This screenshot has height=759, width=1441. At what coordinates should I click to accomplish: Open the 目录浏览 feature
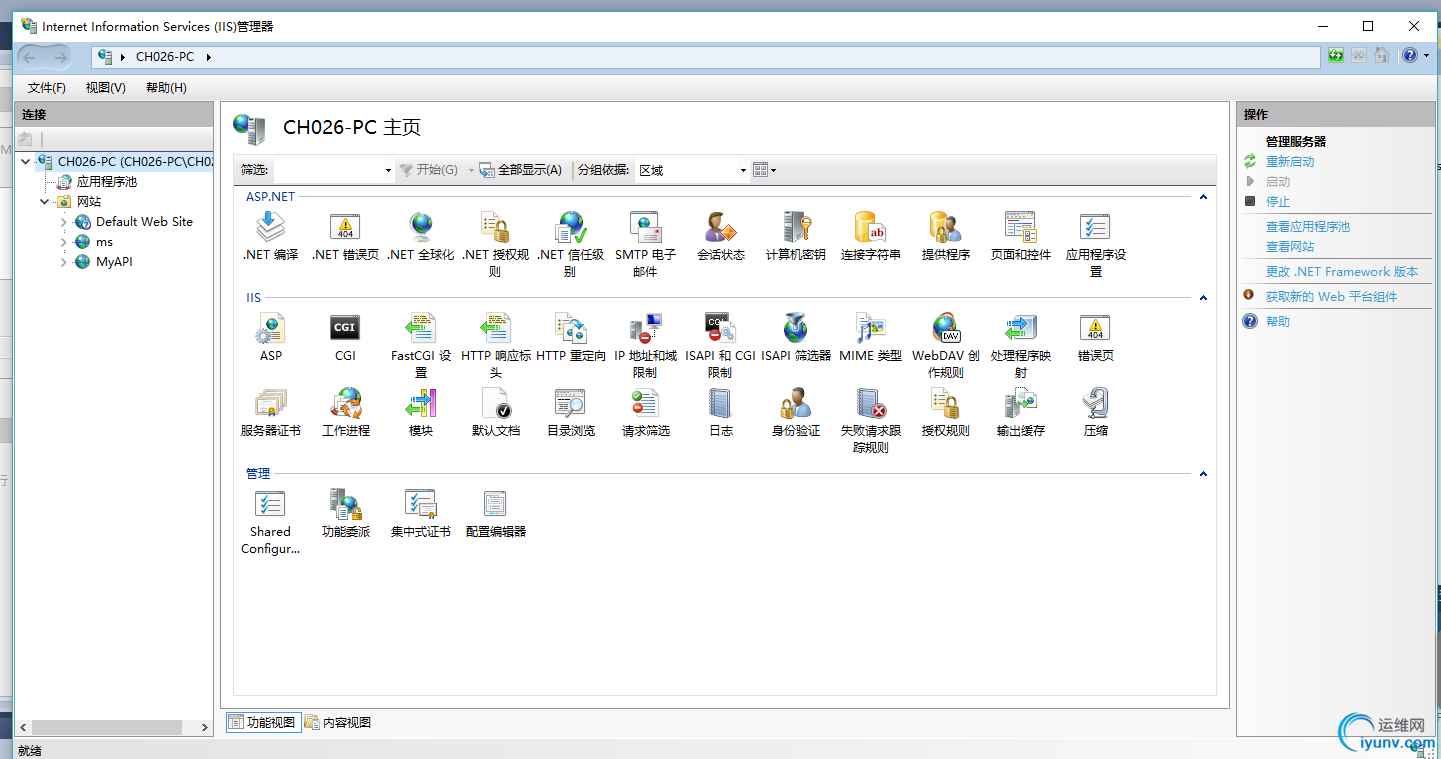570,412
